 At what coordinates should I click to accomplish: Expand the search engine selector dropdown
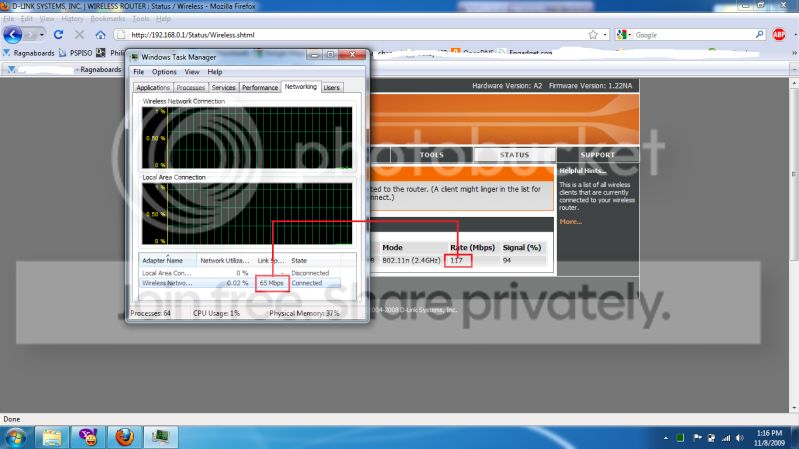(624, 35)
